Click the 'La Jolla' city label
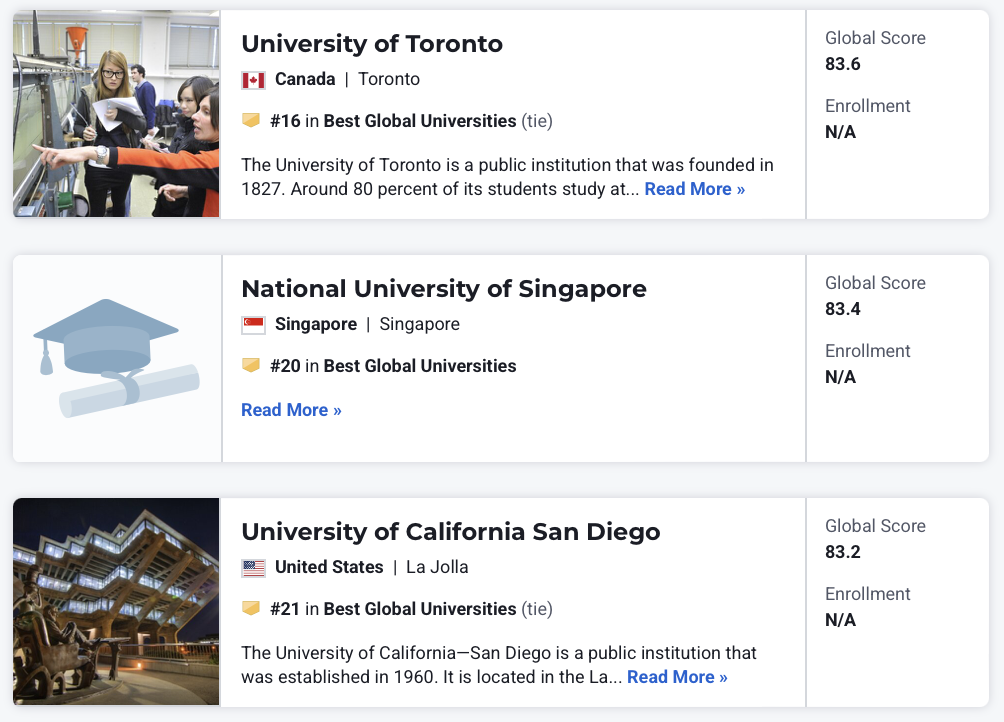The image size is (1004, 722). [437, 567]
